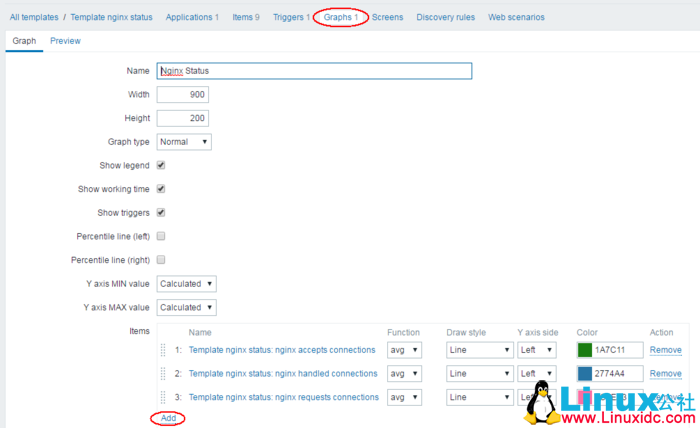
Task: Open the Y axis MAX value dropdown
Action: 186,307
